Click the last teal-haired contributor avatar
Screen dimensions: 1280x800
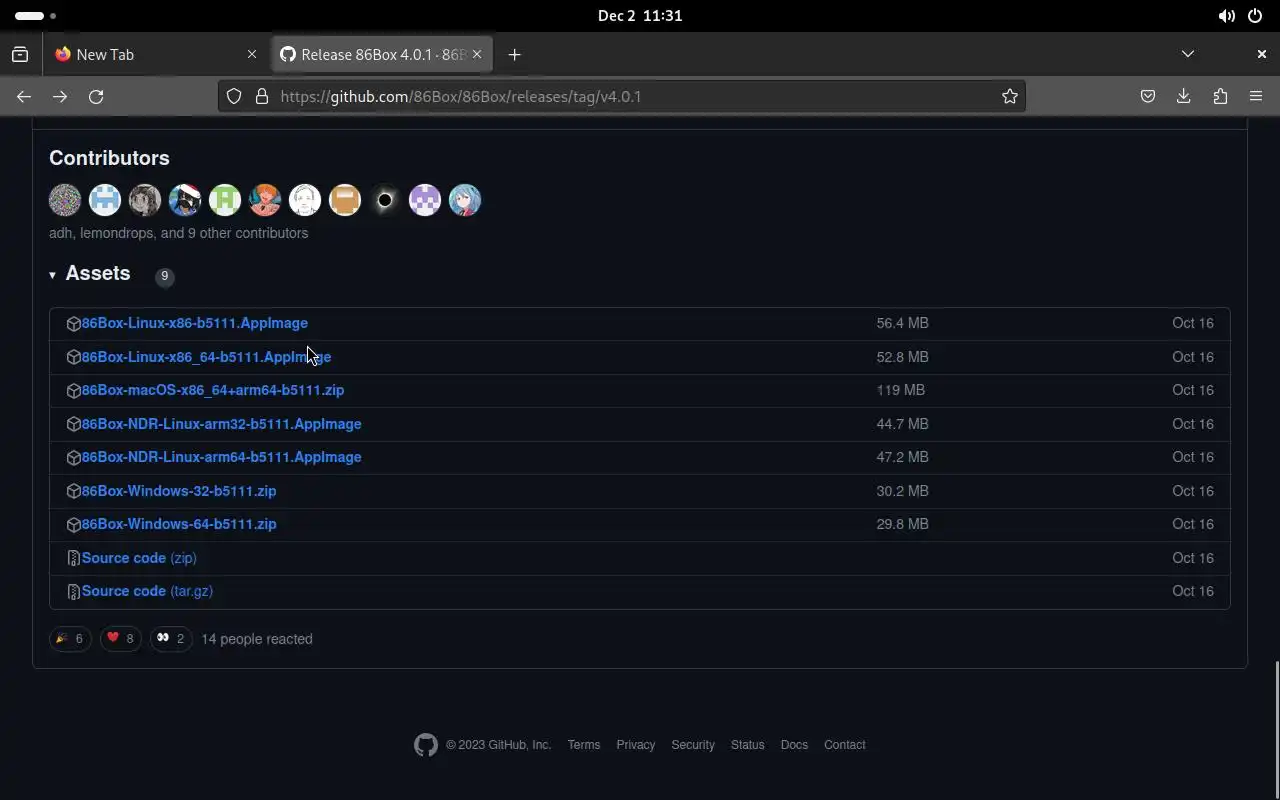point(465,200)
